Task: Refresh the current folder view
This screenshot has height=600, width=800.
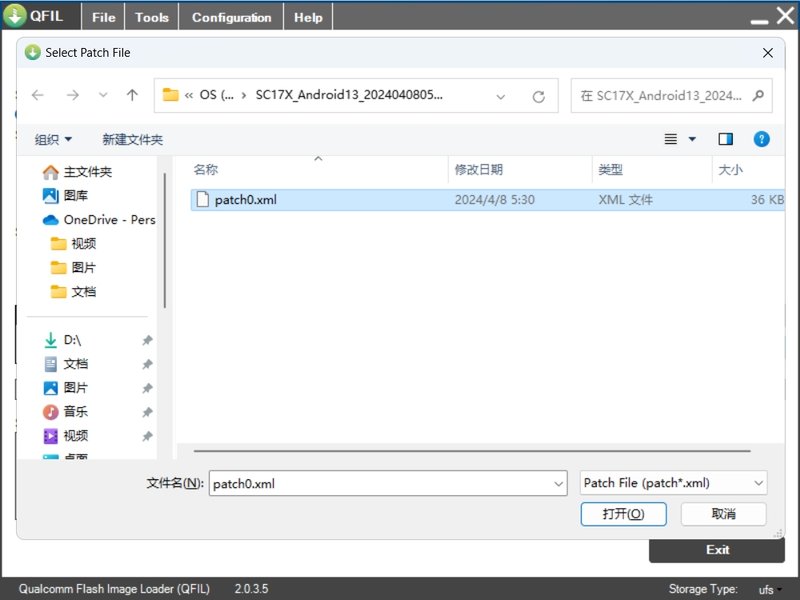Action: 538,96
